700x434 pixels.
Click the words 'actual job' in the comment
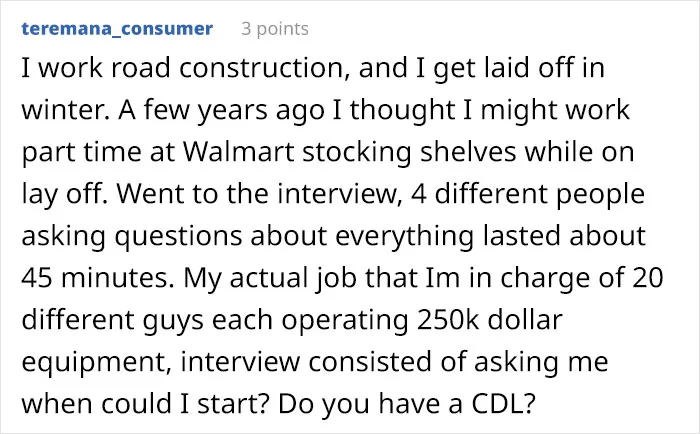tap(293, 279)
